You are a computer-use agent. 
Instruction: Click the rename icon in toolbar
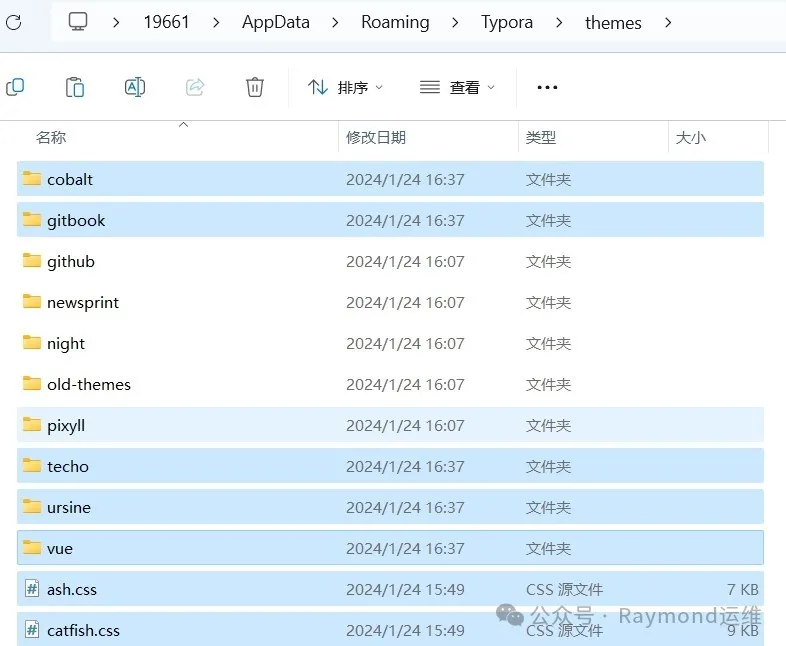pos(135,87)
